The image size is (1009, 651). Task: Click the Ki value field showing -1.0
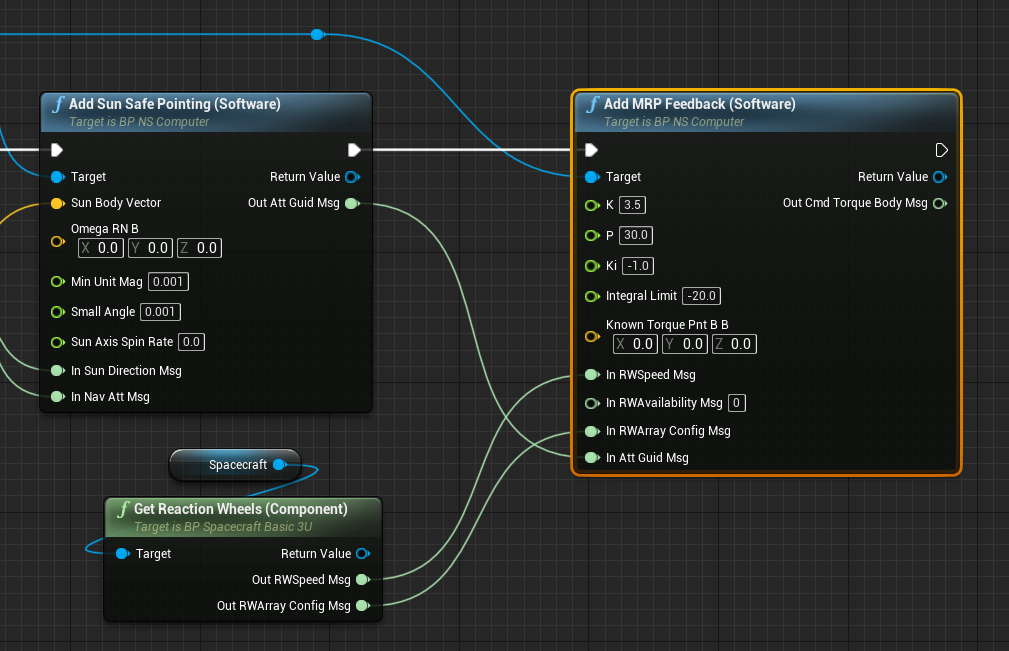637,265
